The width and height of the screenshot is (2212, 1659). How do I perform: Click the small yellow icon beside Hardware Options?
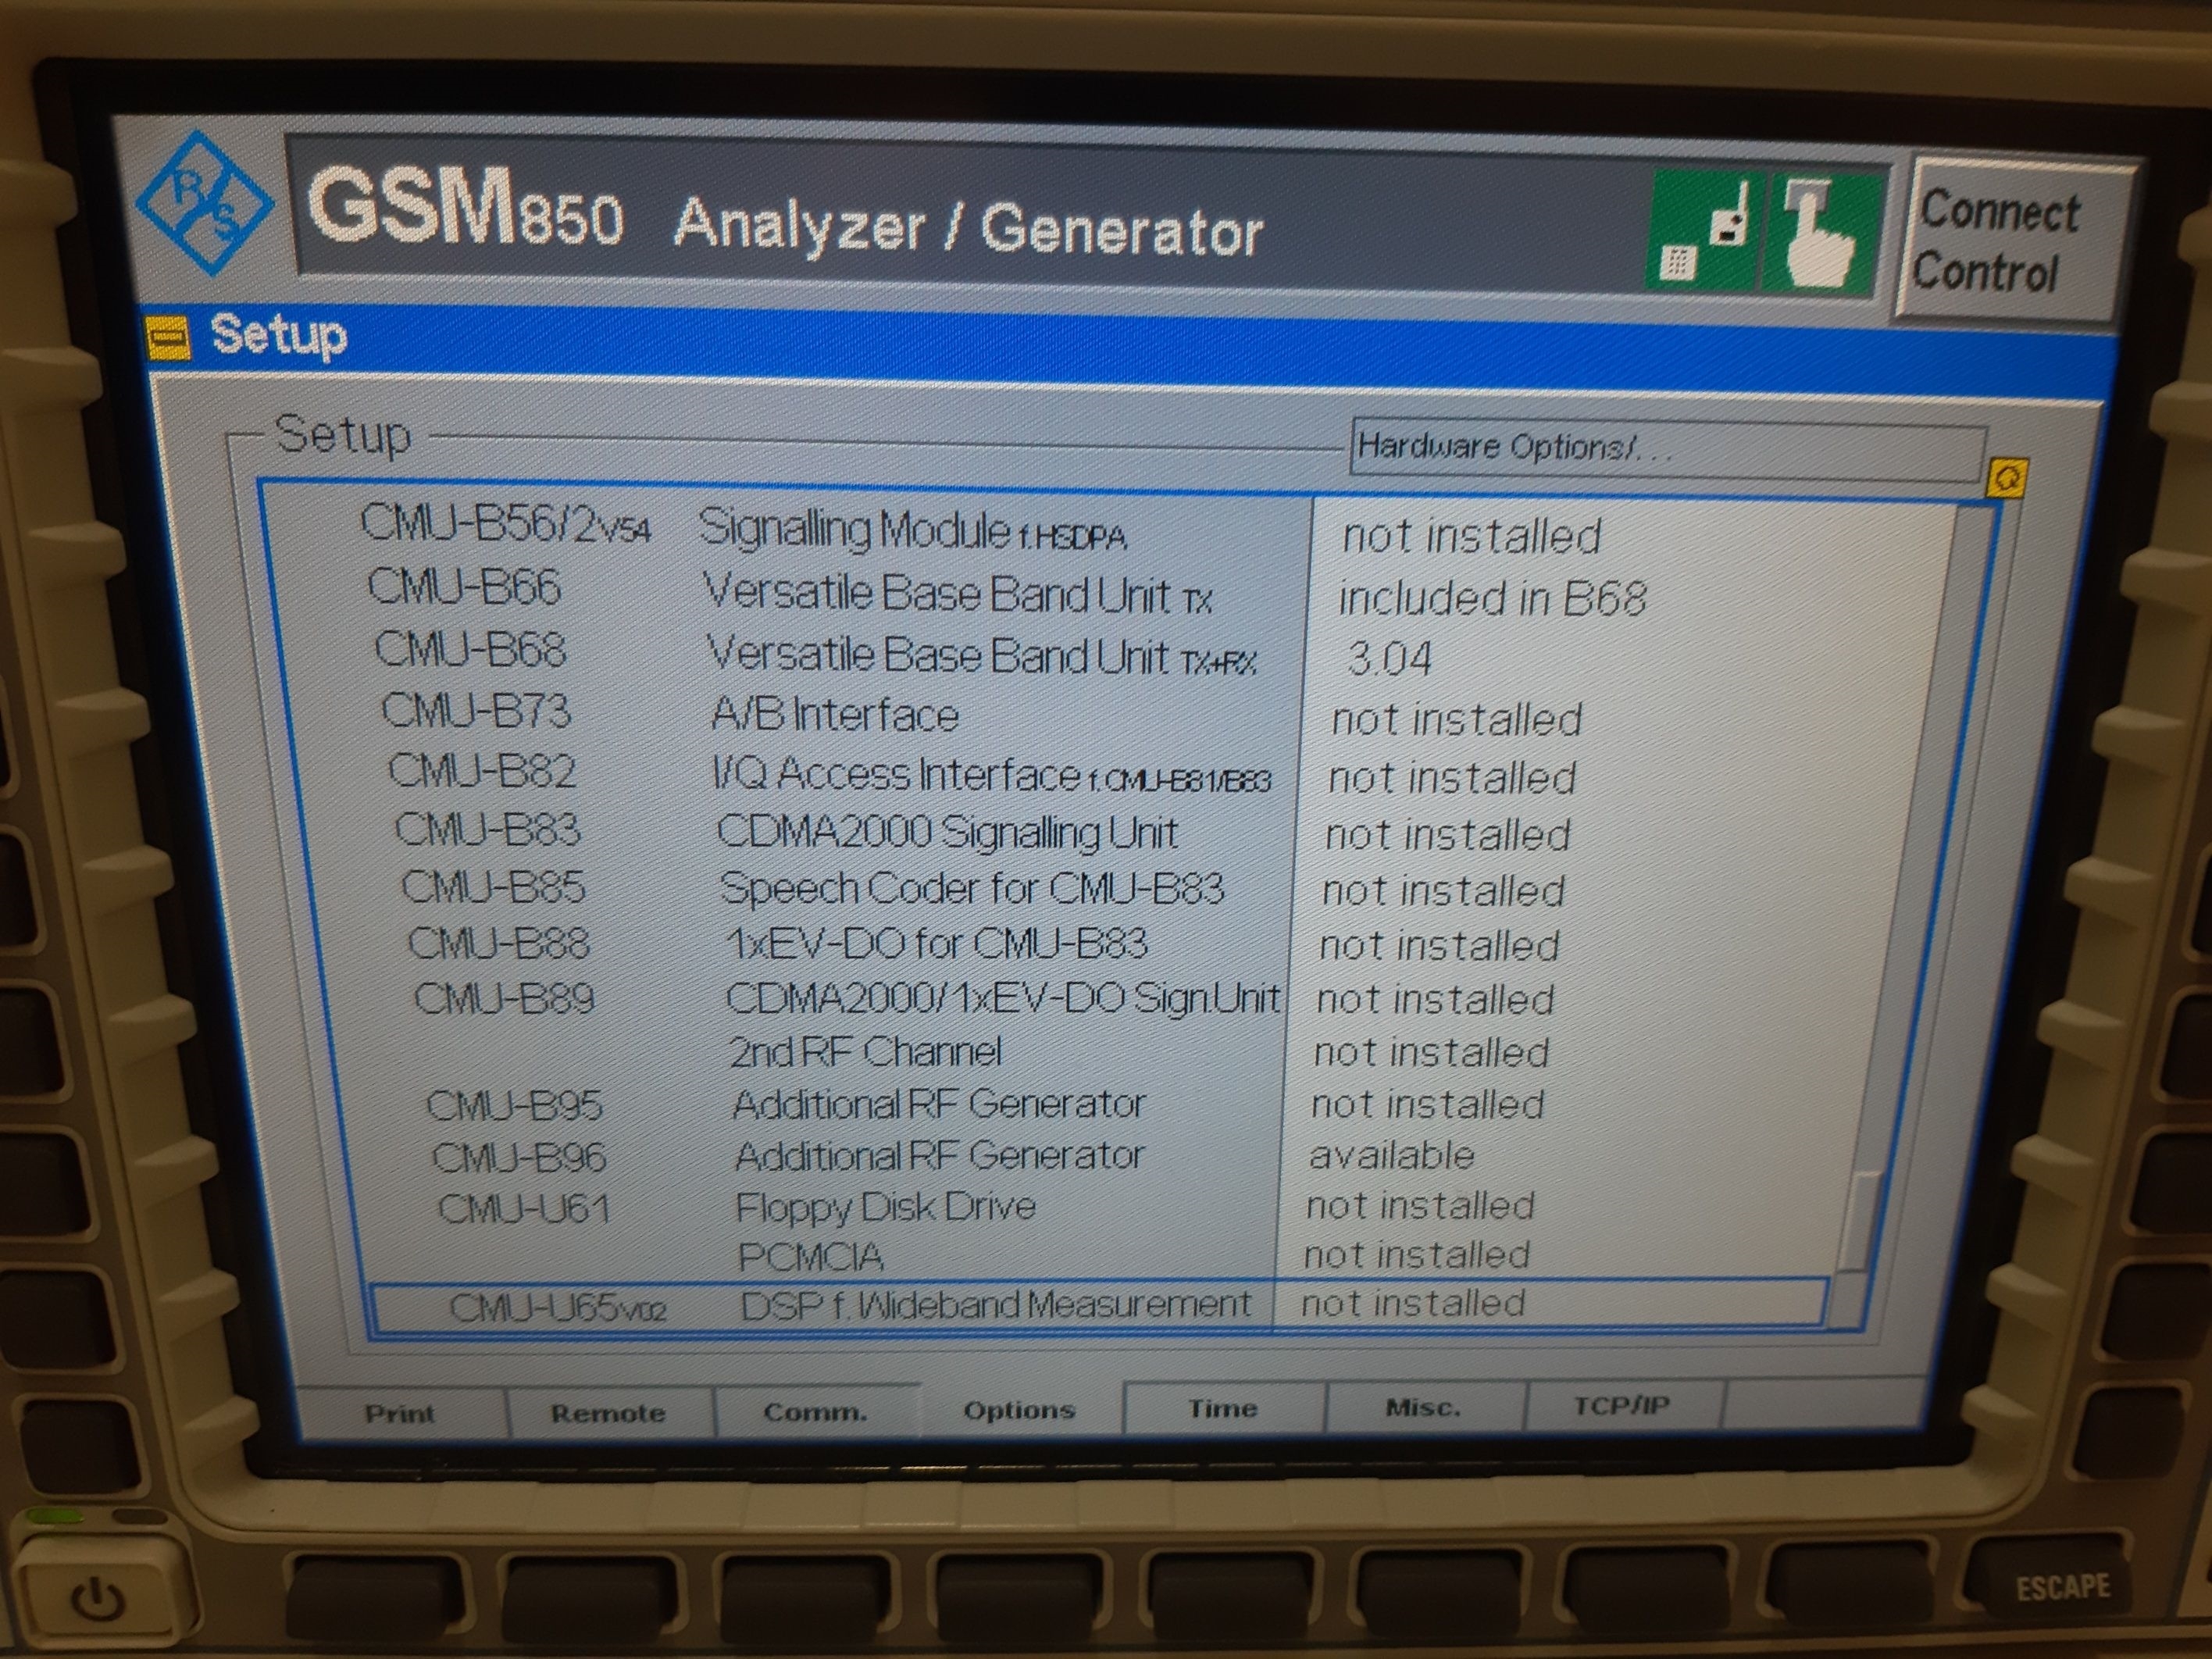[2007, 478]
